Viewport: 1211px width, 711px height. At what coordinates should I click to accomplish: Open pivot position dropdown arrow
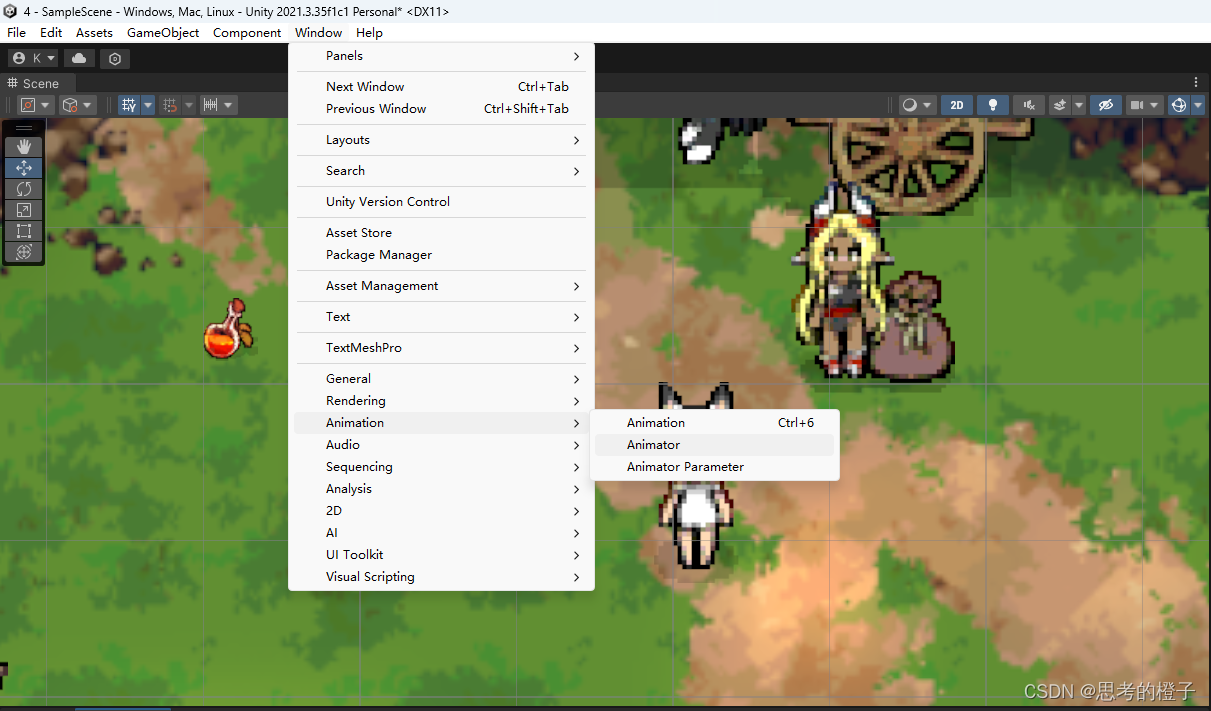click(x=47, y=105)
